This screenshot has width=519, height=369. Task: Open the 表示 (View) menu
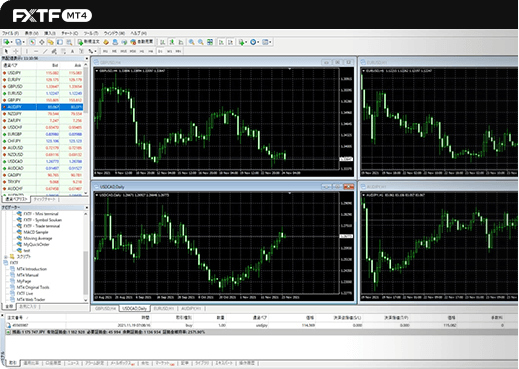tap(32, 33)
